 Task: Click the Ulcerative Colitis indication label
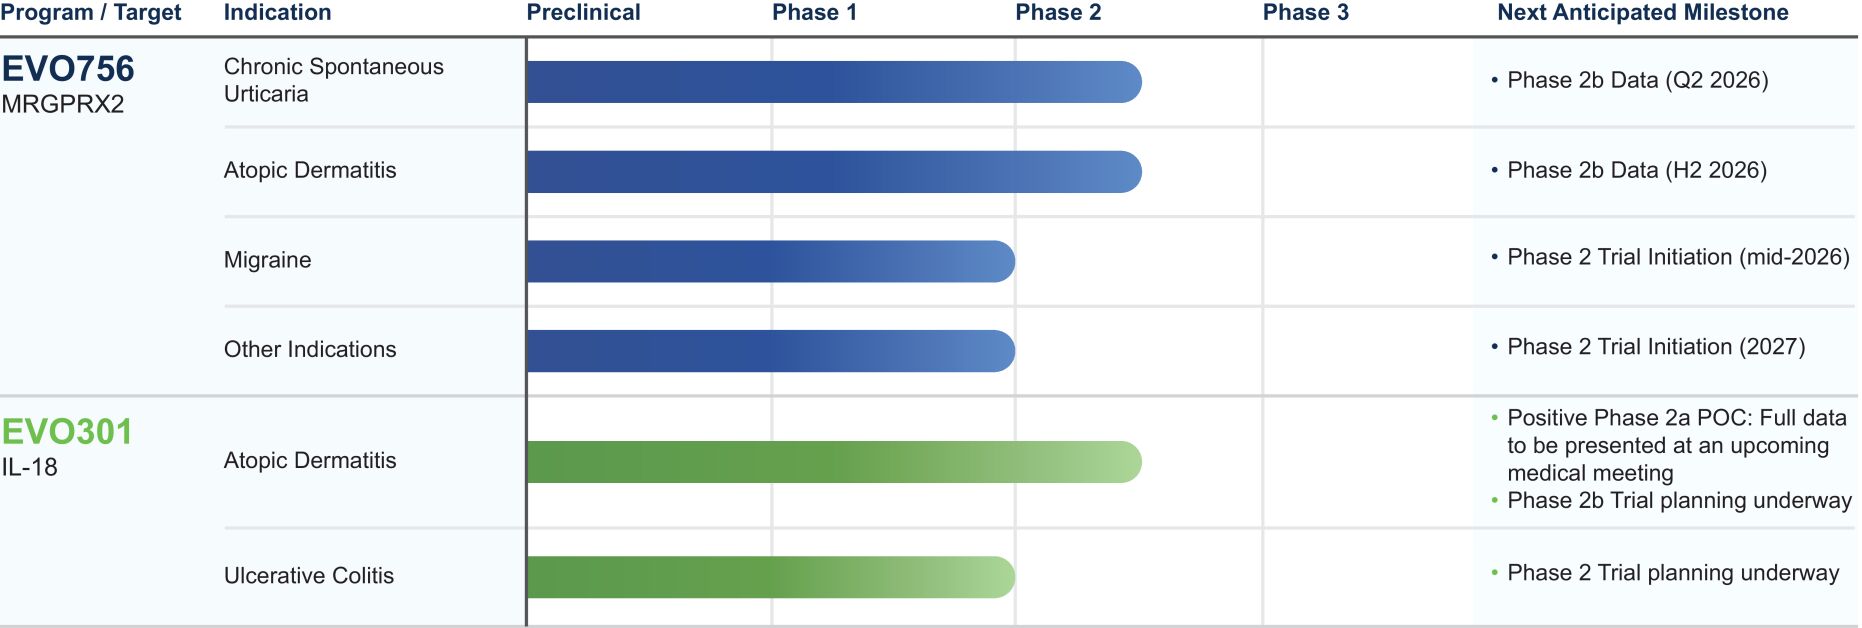[x=309, y=575]
